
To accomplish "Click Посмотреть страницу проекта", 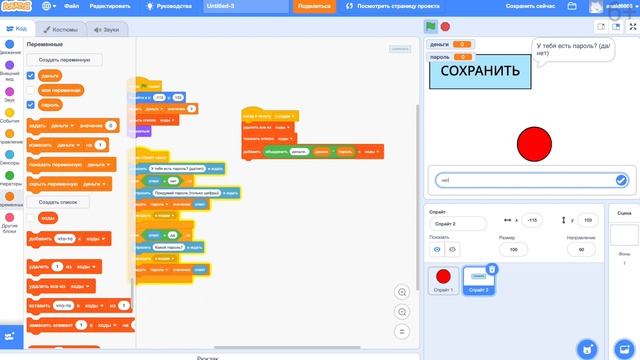I will pos(393,6).
